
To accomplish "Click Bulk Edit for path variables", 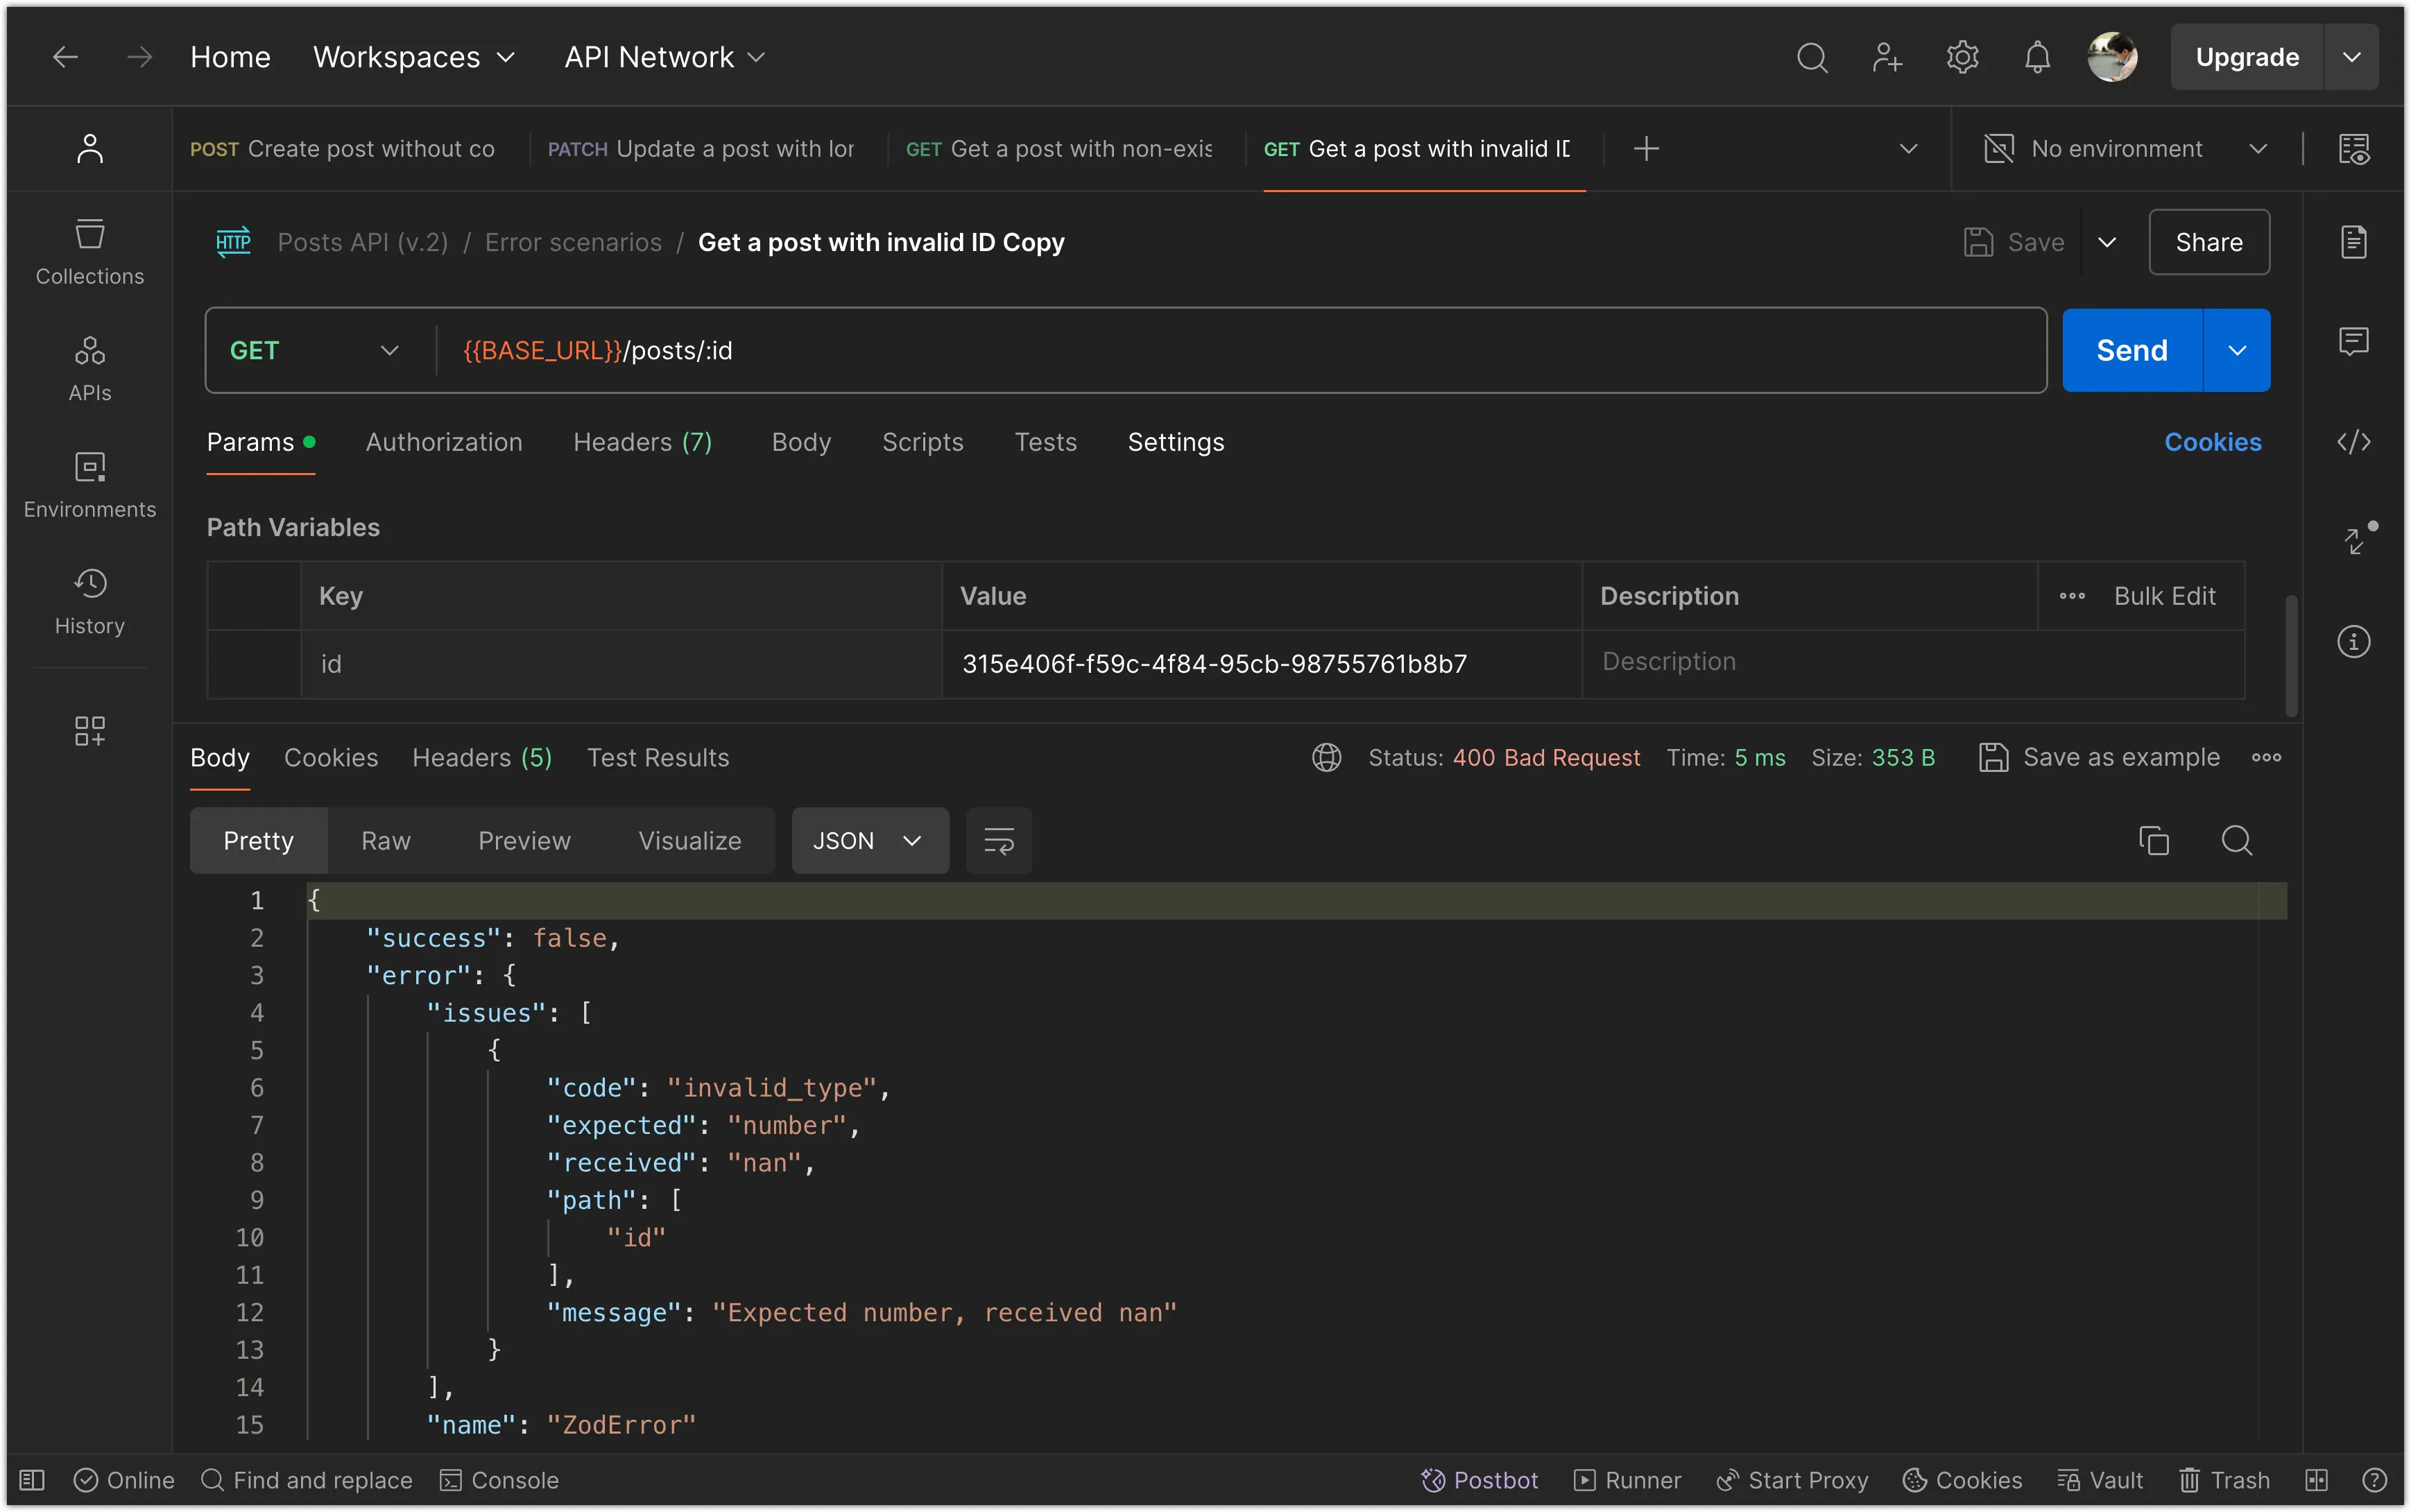I will tap(2164, 596).
